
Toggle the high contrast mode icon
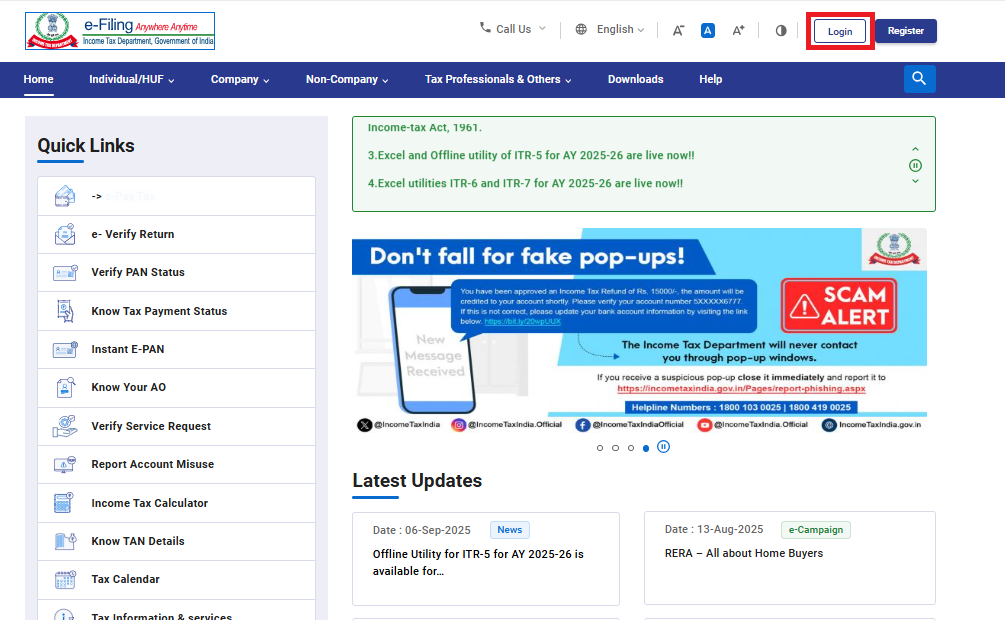781,30
